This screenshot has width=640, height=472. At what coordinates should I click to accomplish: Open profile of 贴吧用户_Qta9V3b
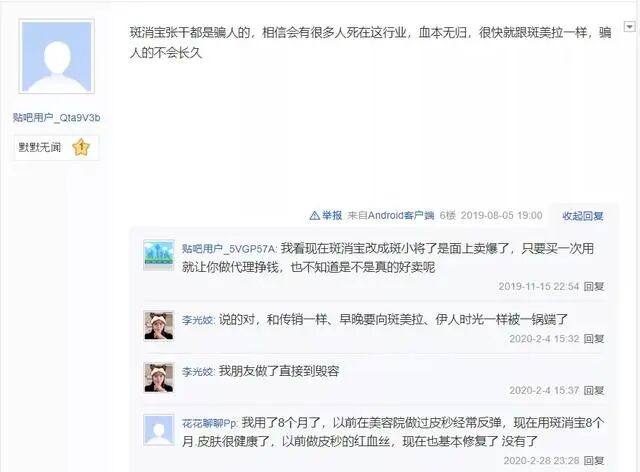[57, 118]
